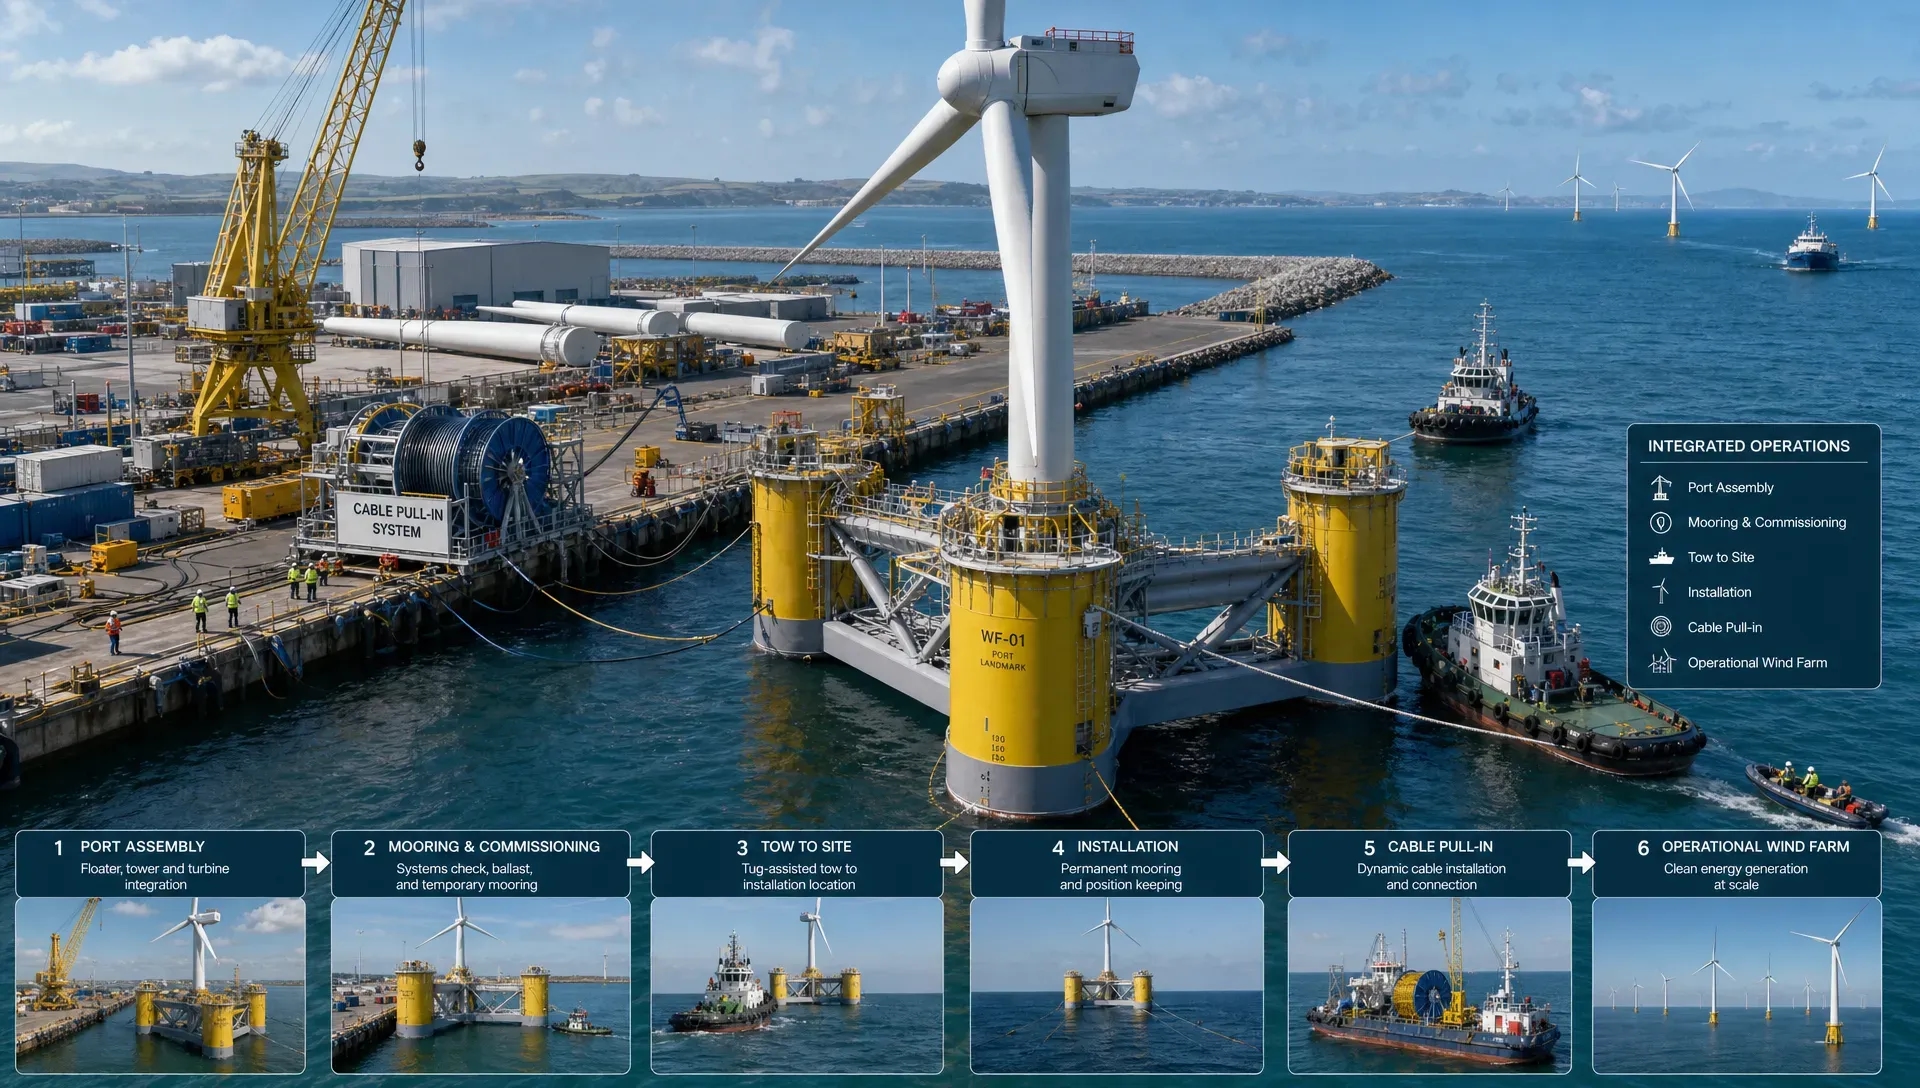This screenshot has width=1920, height=1088.
Task: Open step 2 Mooring & Commissioning header
Action: point(481,864)
